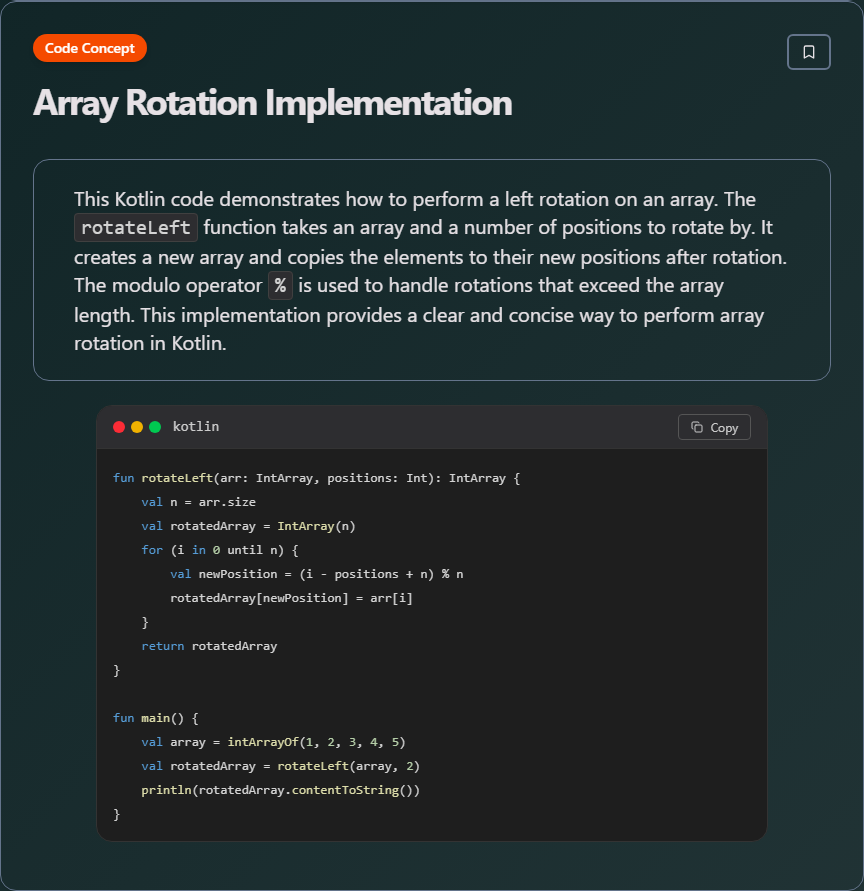This screenshot has height=891, width=864.
Task: Click the Code Concept badge
Action: [x=90, y=48]
